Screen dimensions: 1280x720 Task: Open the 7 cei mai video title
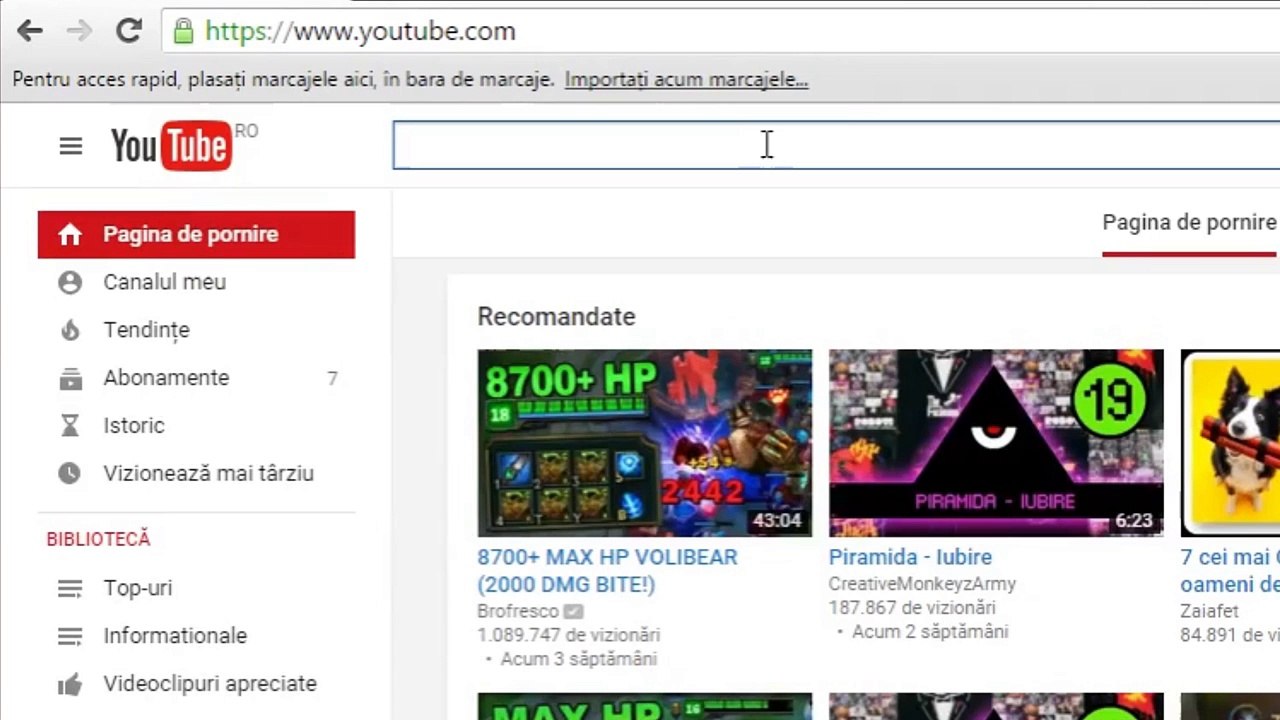pyautogui.click(x=1230, y=571)
